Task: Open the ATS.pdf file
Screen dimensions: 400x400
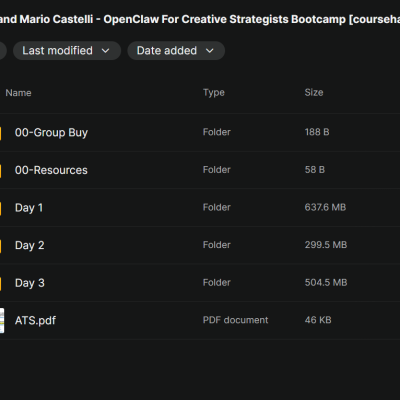Action: tap(35, 321)
